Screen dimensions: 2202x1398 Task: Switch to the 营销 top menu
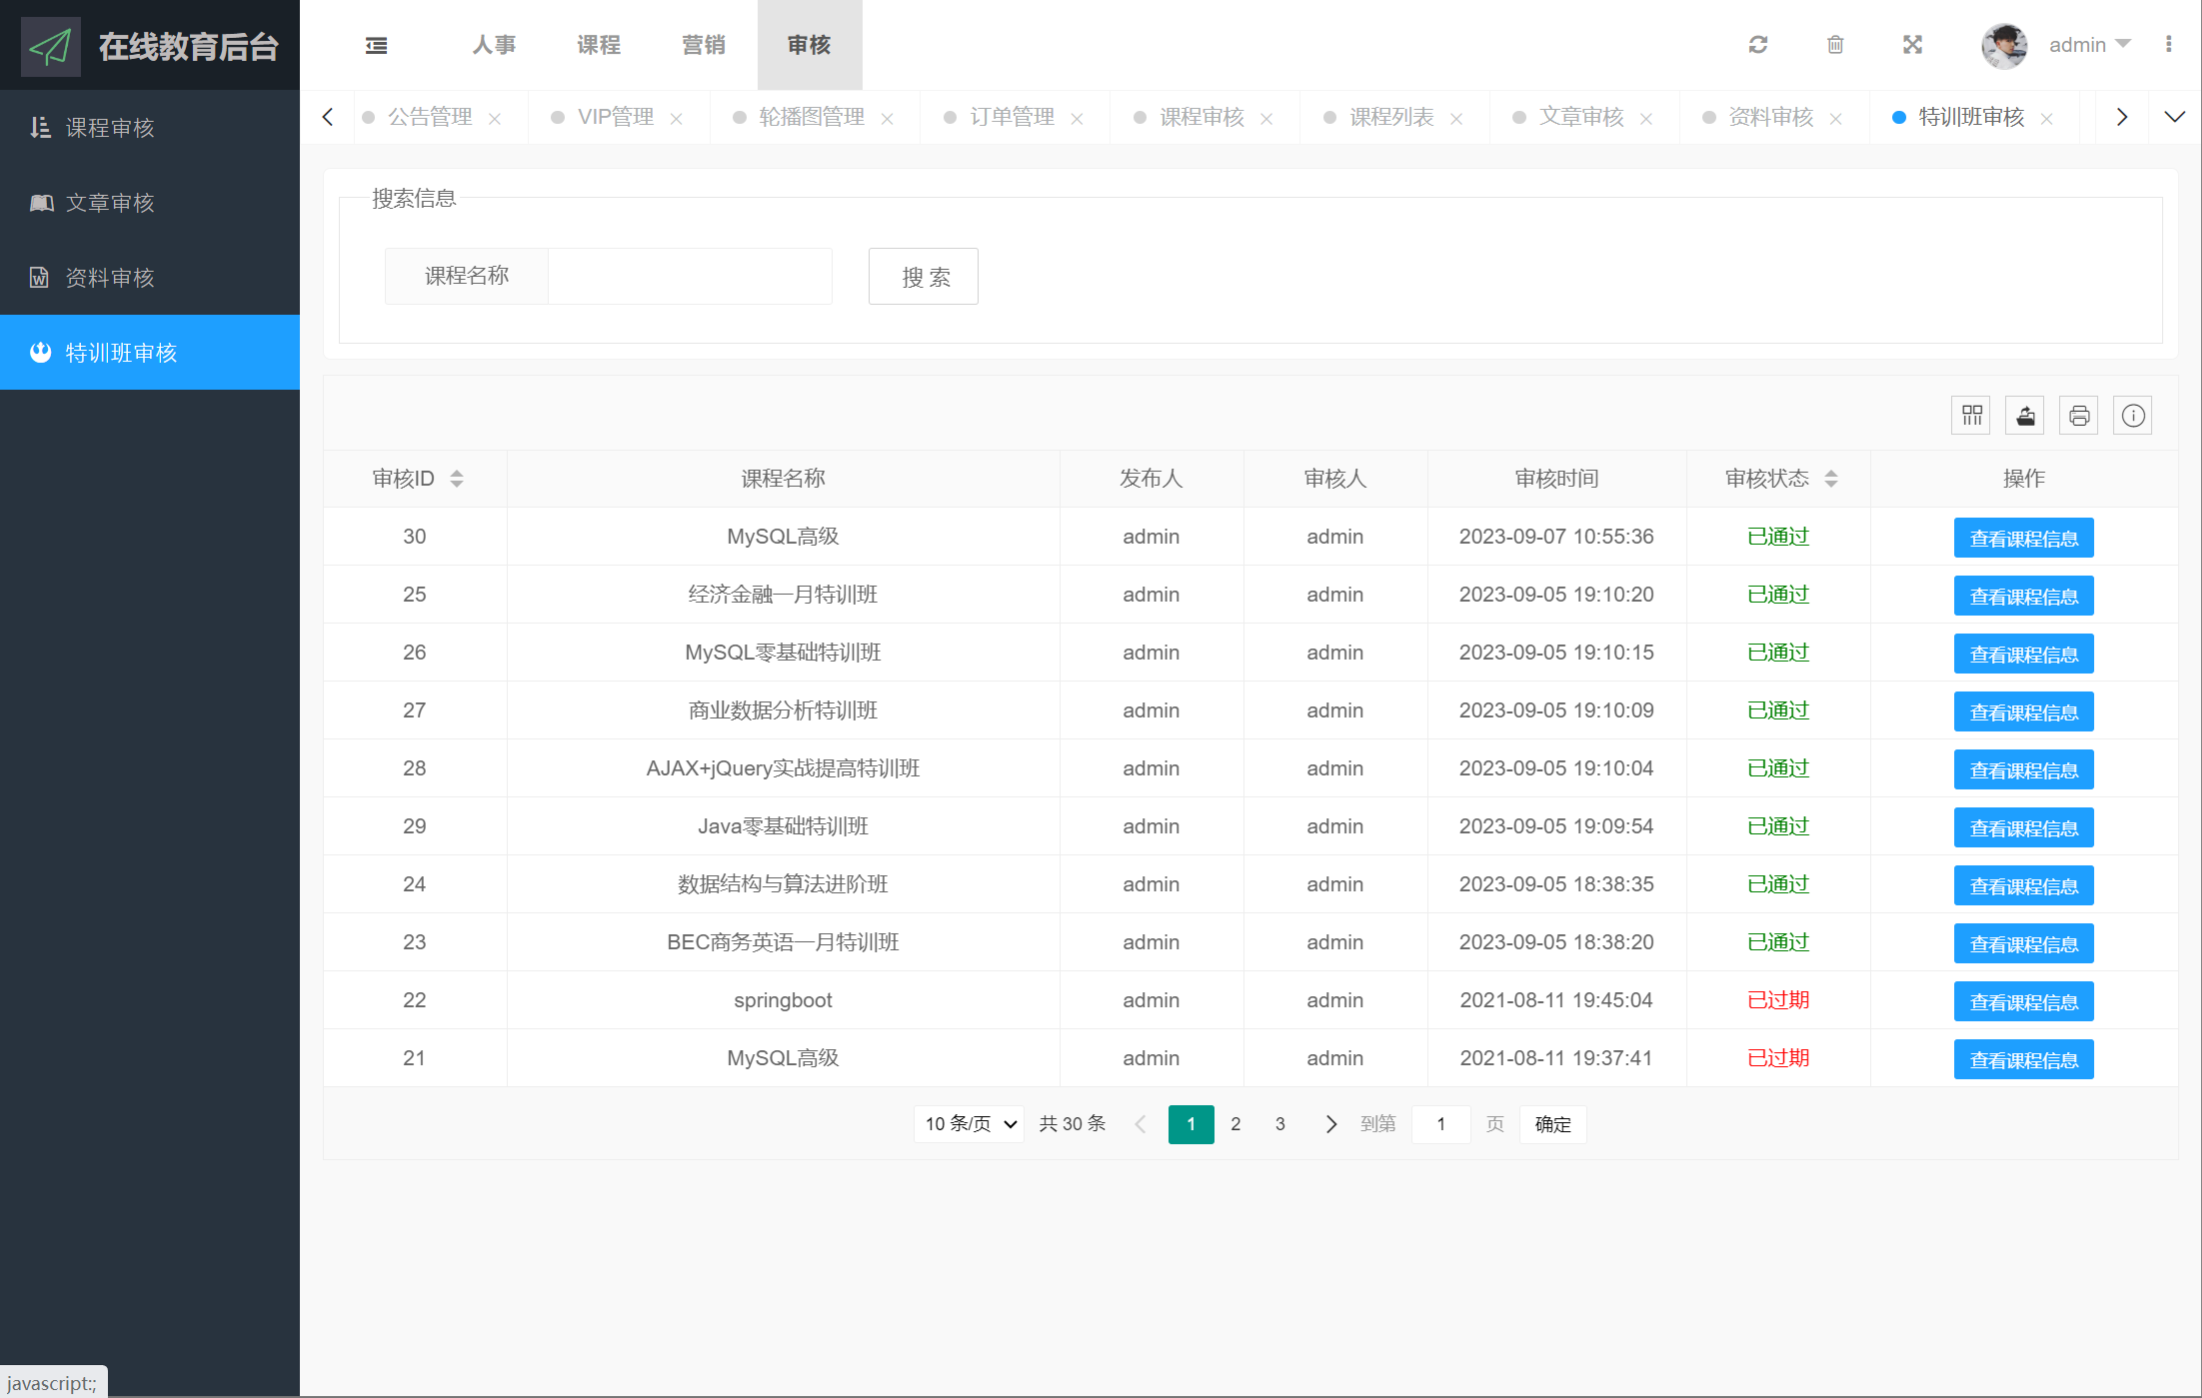click(x=703, y=45)
